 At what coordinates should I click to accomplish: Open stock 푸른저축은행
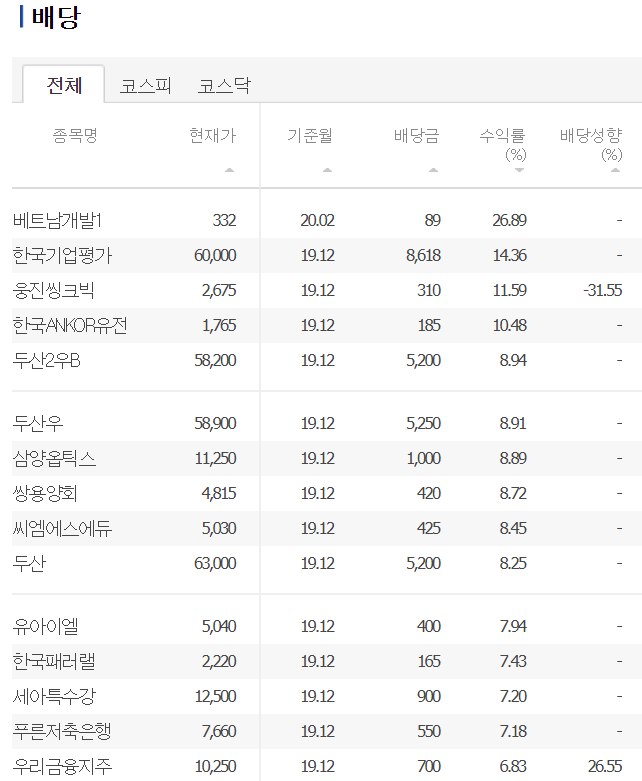point(62,731)
